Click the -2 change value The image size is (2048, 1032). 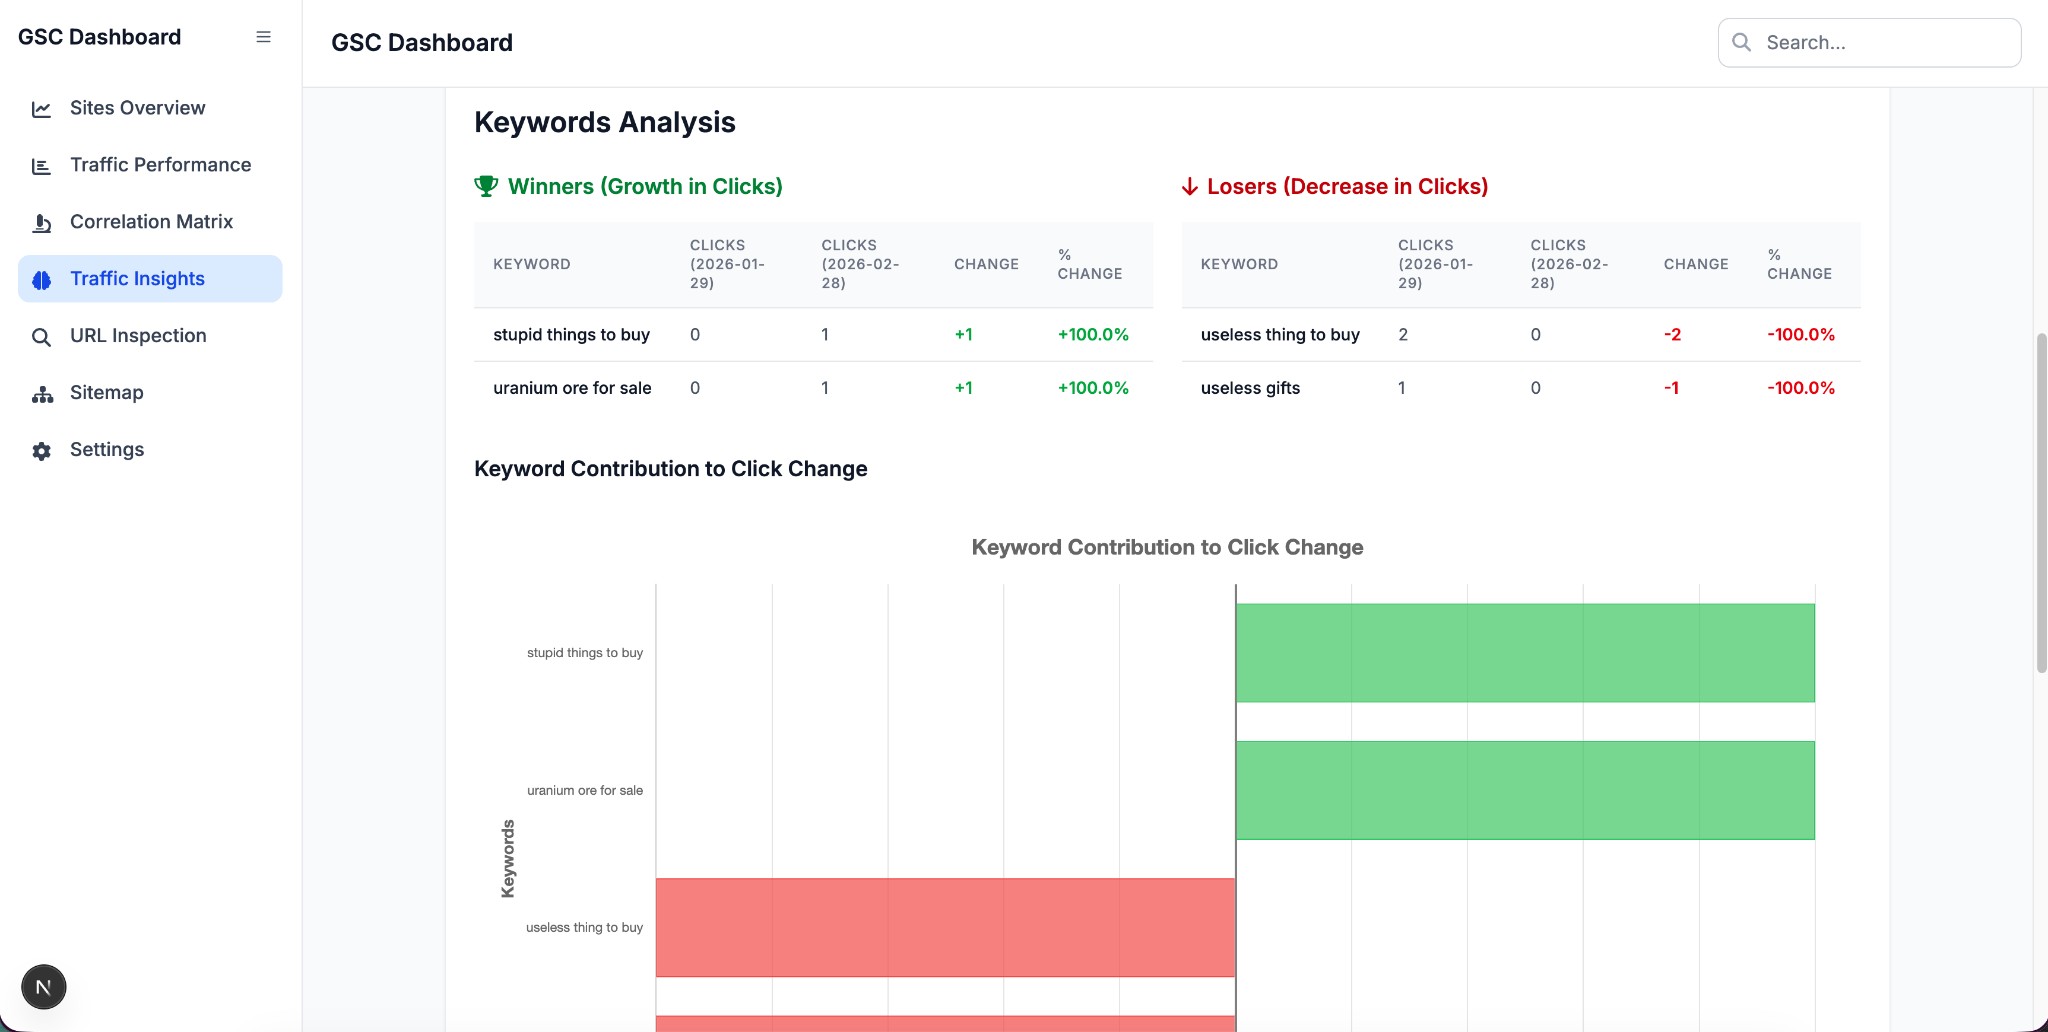coord(1672,334)
